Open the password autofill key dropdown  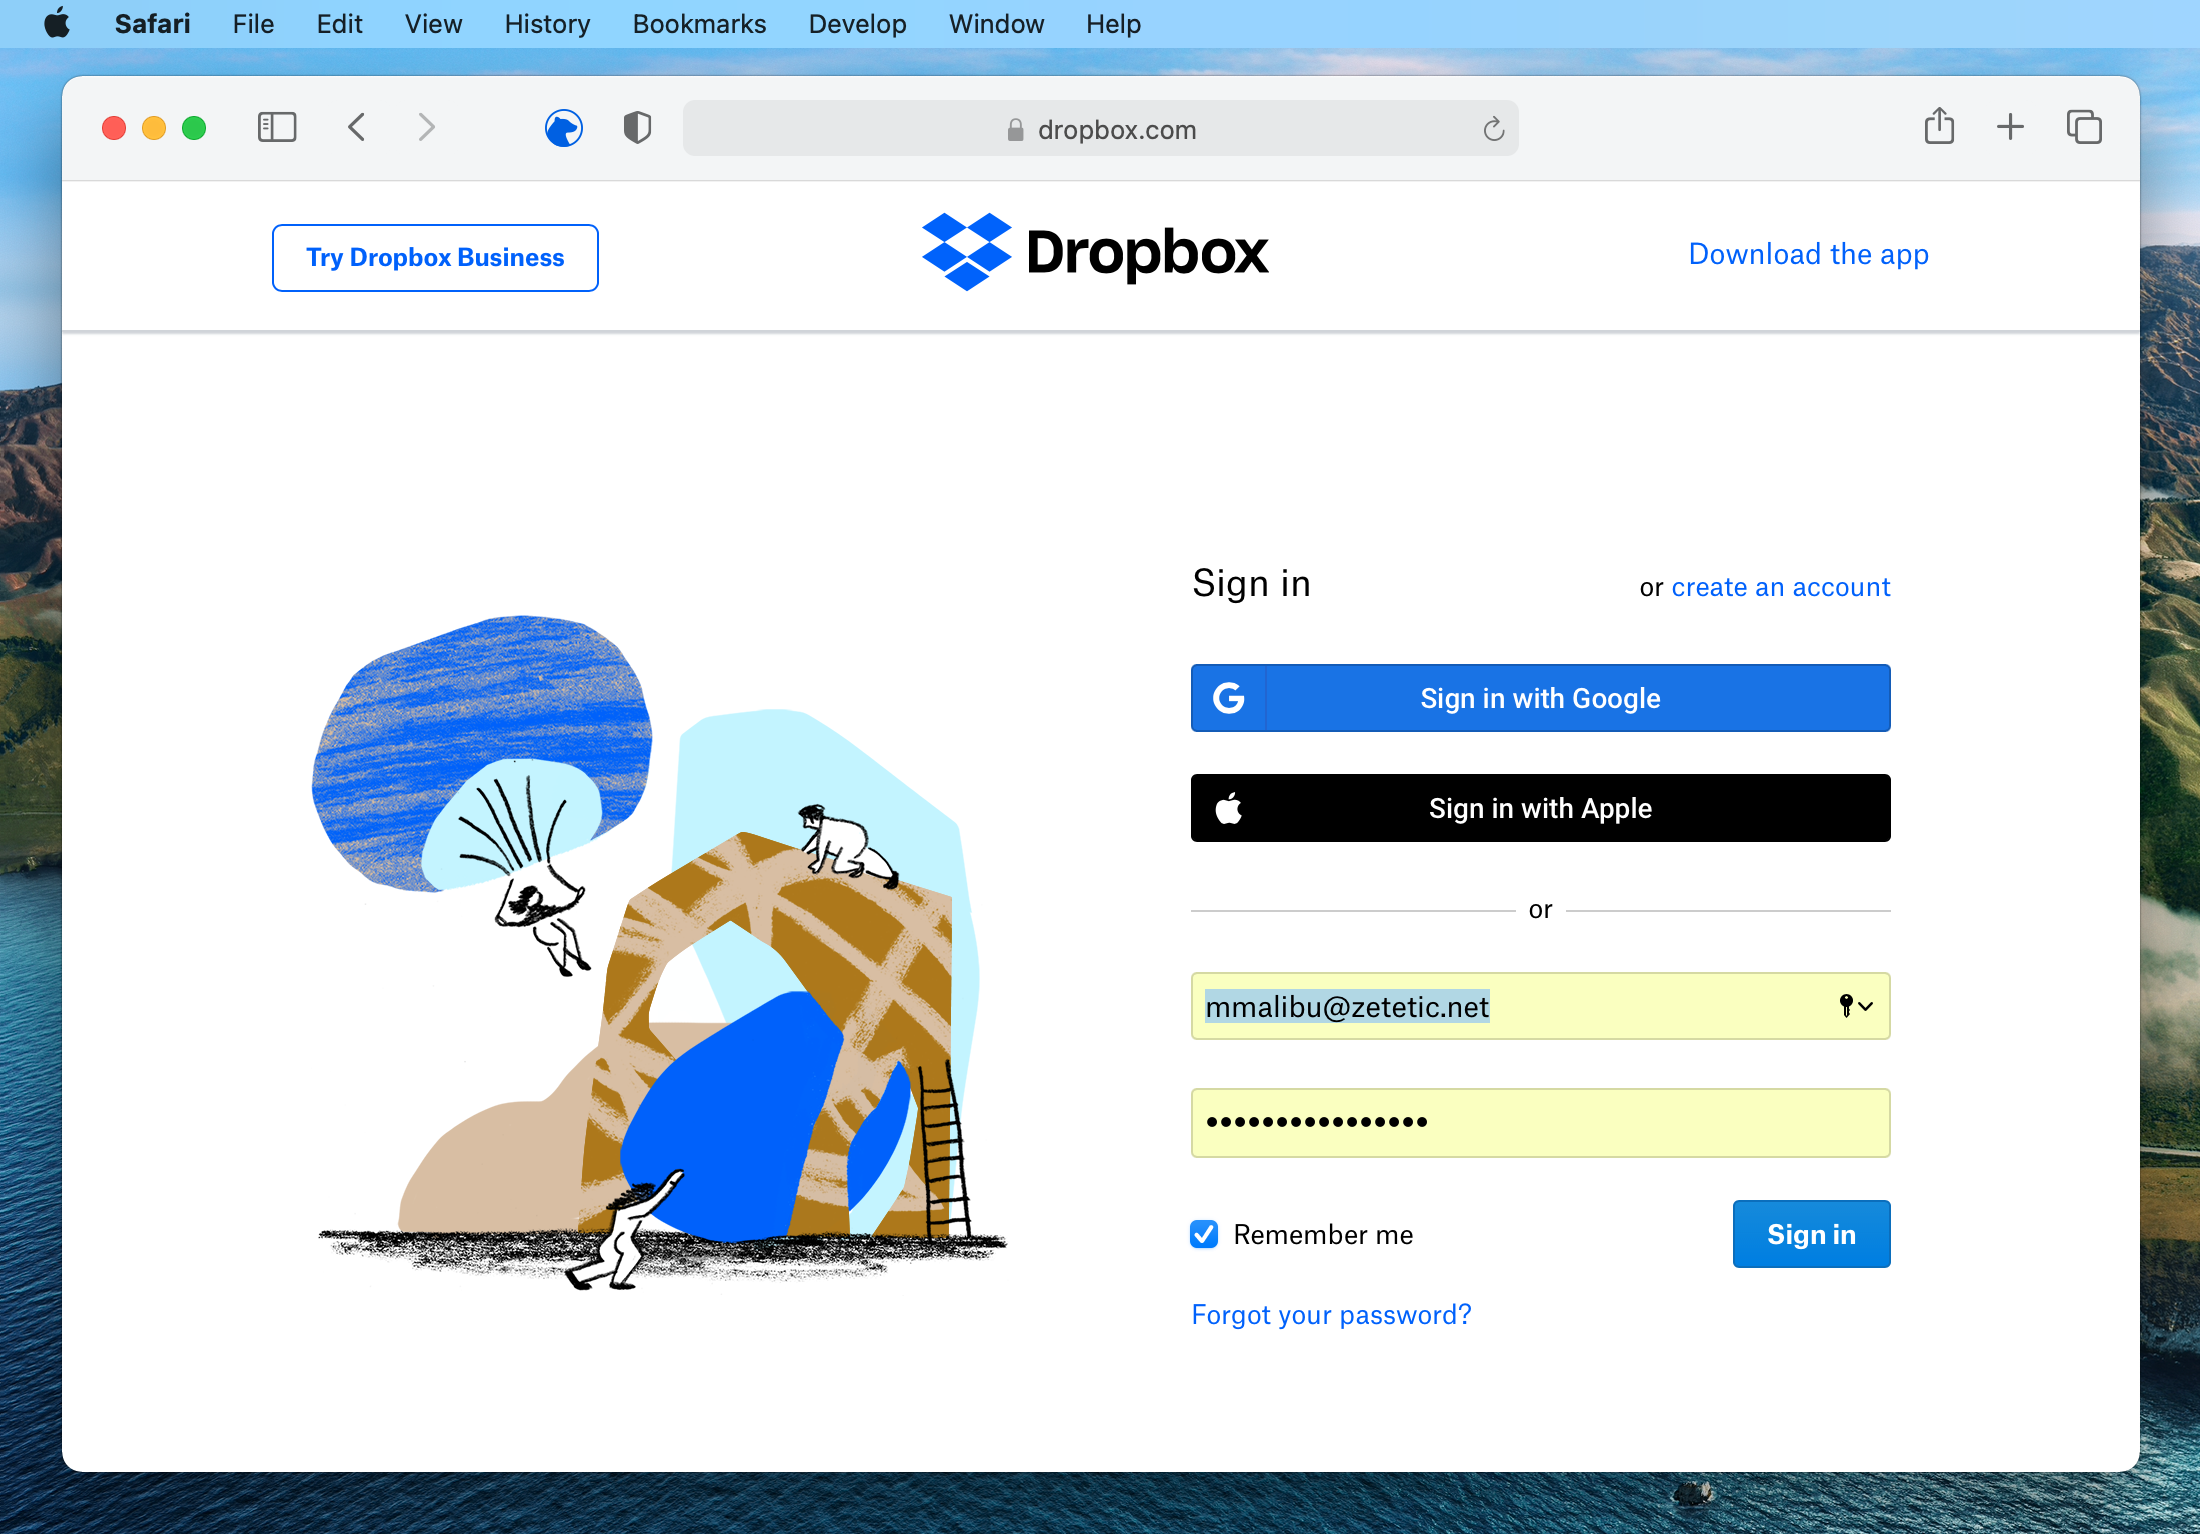(x=1855, y=1006)
